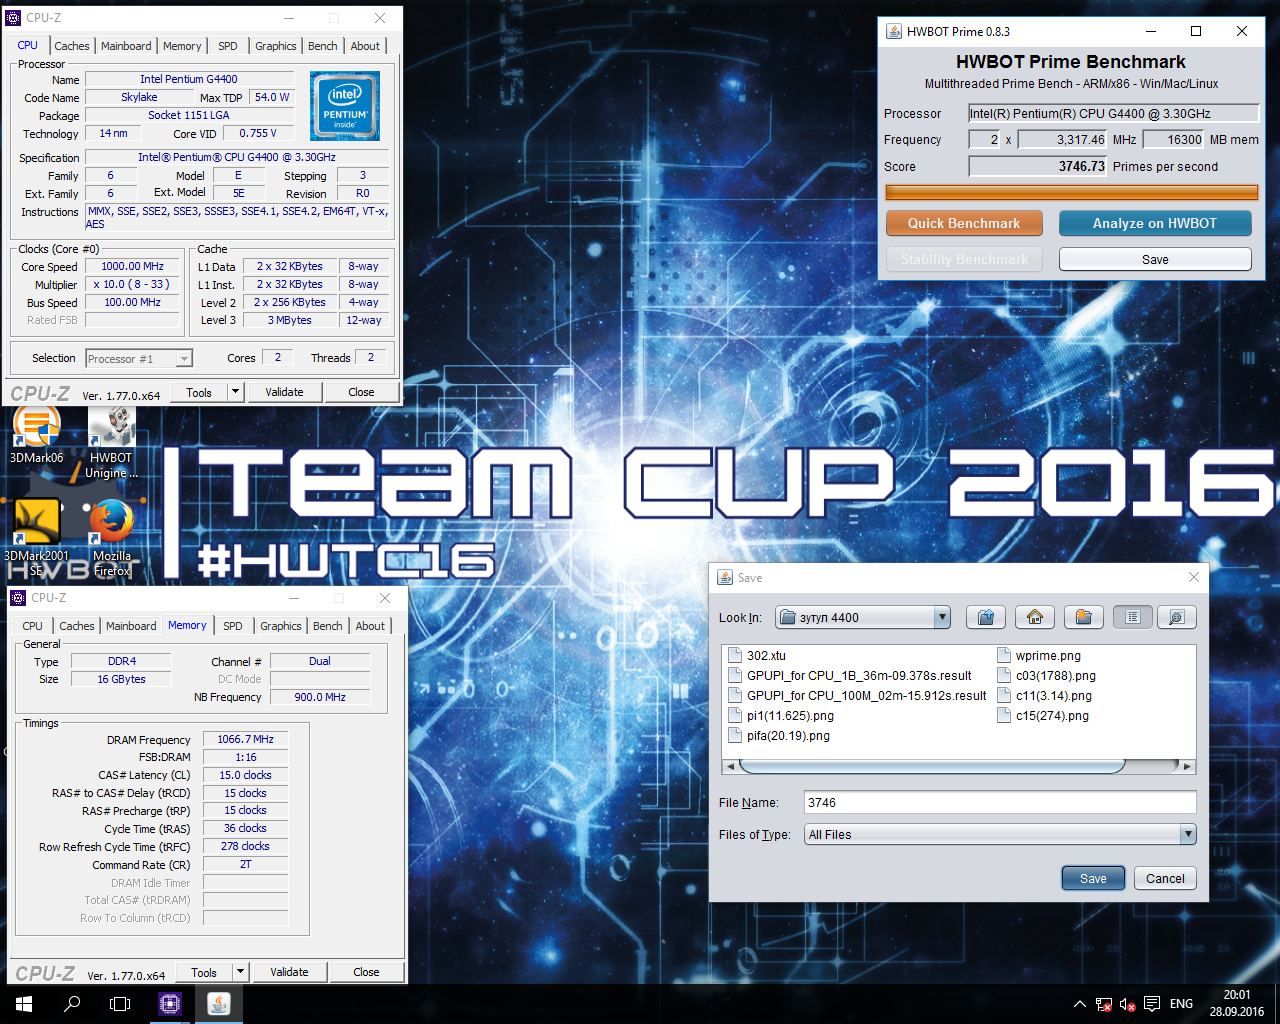This screenshot has height=1024, width=1280.
Task: Show hidden system tray icons
Action: pos(1079,1004)
